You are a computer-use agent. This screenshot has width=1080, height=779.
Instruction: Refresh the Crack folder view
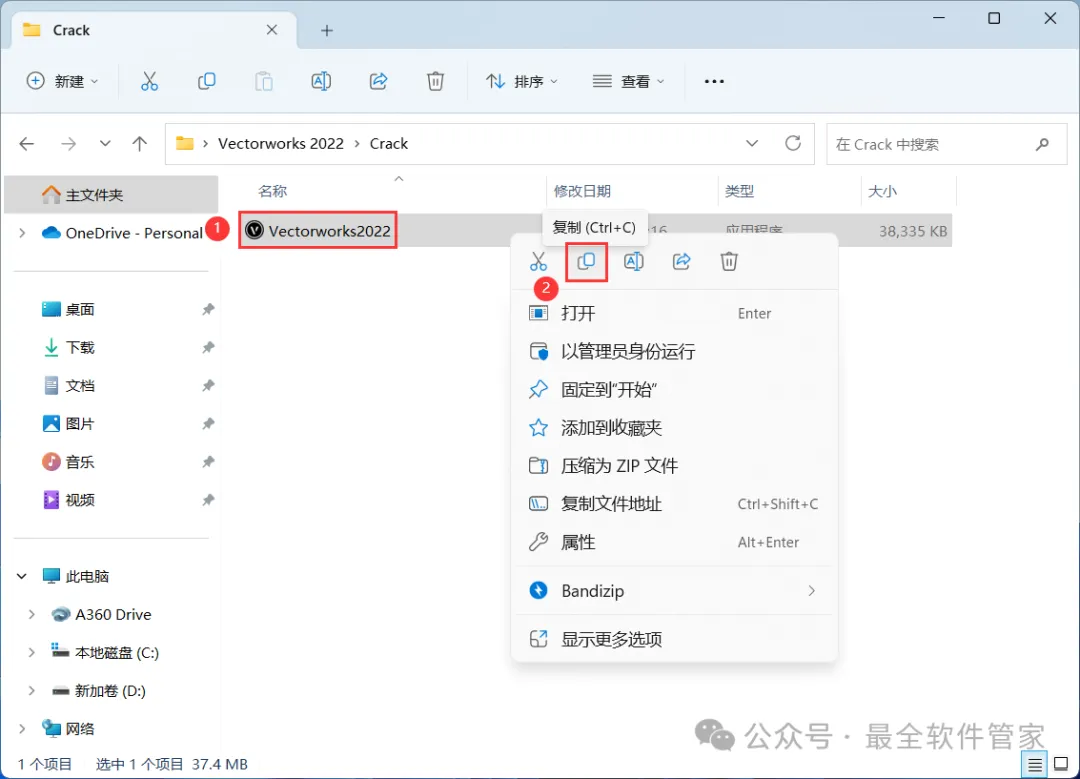[793, 143]
